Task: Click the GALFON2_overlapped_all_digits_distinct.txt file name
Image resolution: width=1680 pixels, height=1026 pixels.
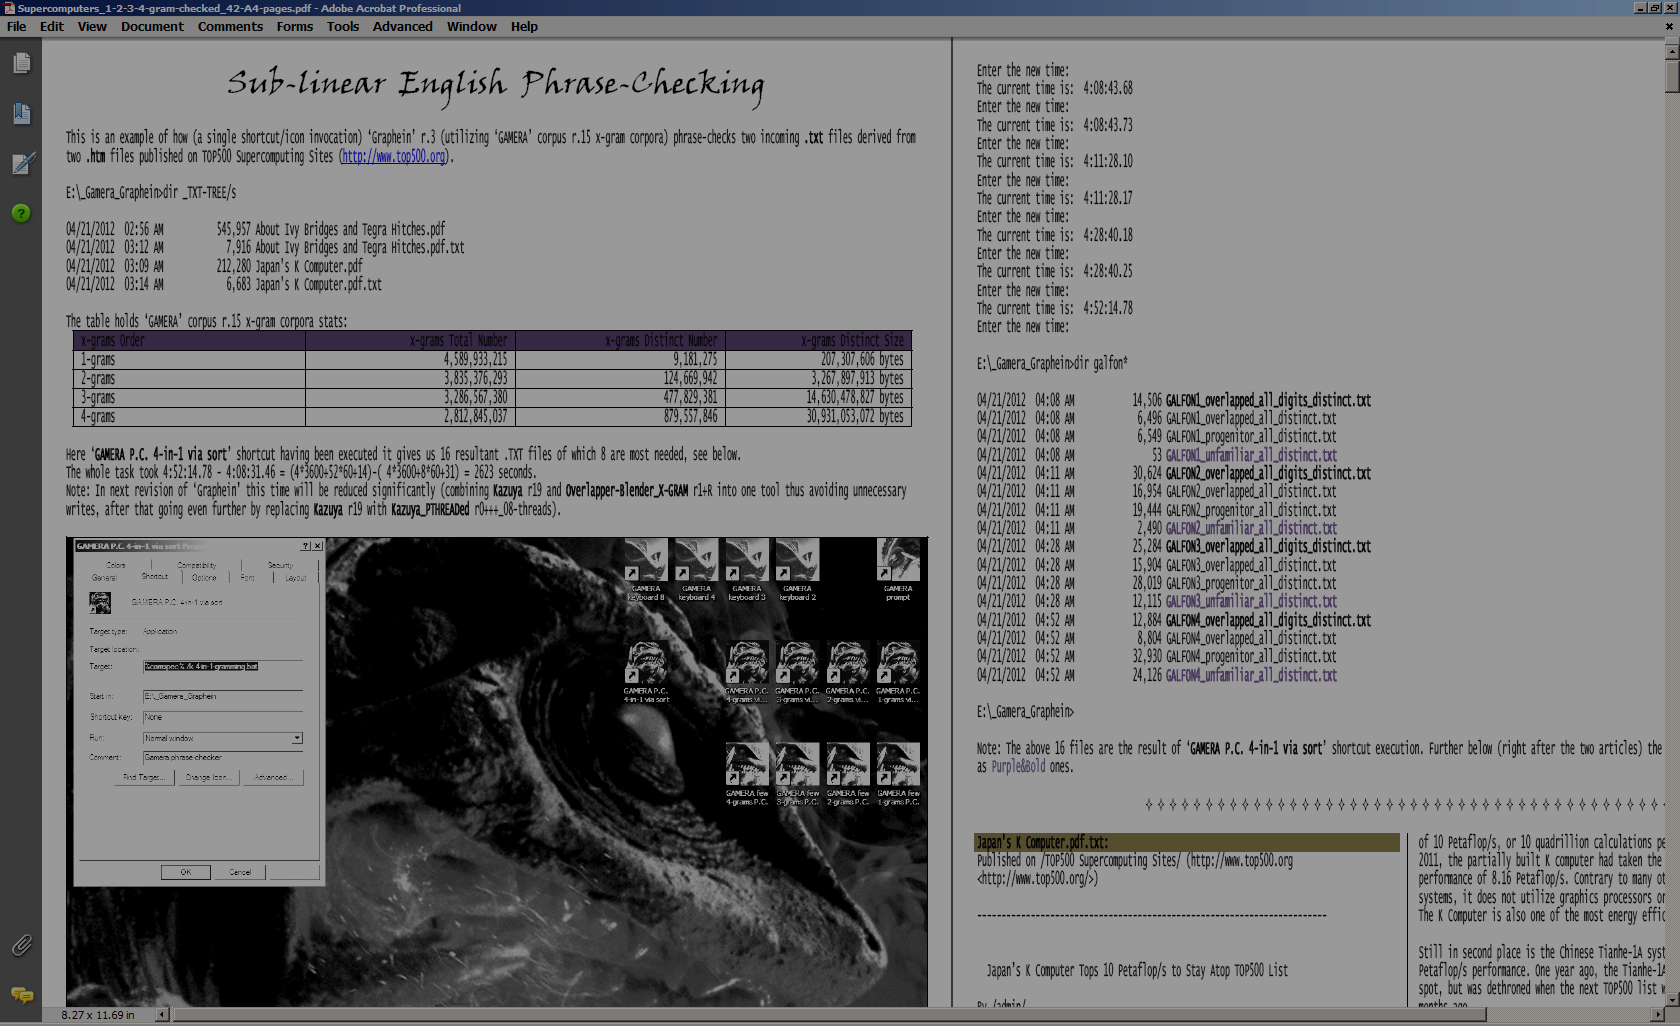Action: (1268, 474)
